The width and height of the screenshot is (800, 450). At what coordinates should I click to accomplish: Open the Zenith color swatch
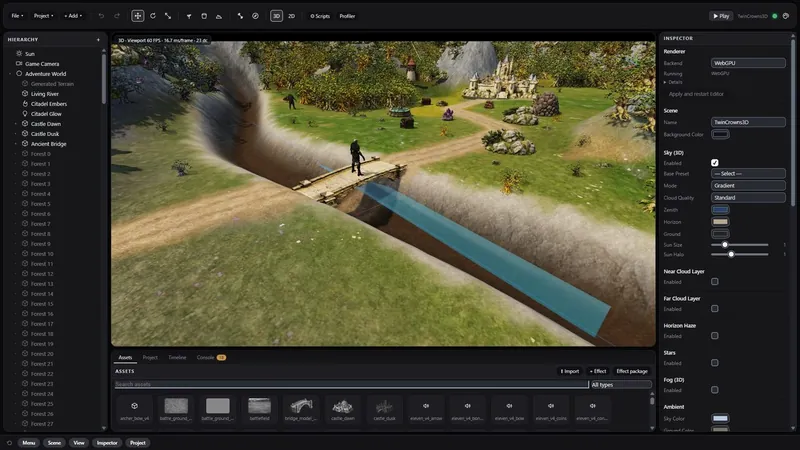coord(720,210)
